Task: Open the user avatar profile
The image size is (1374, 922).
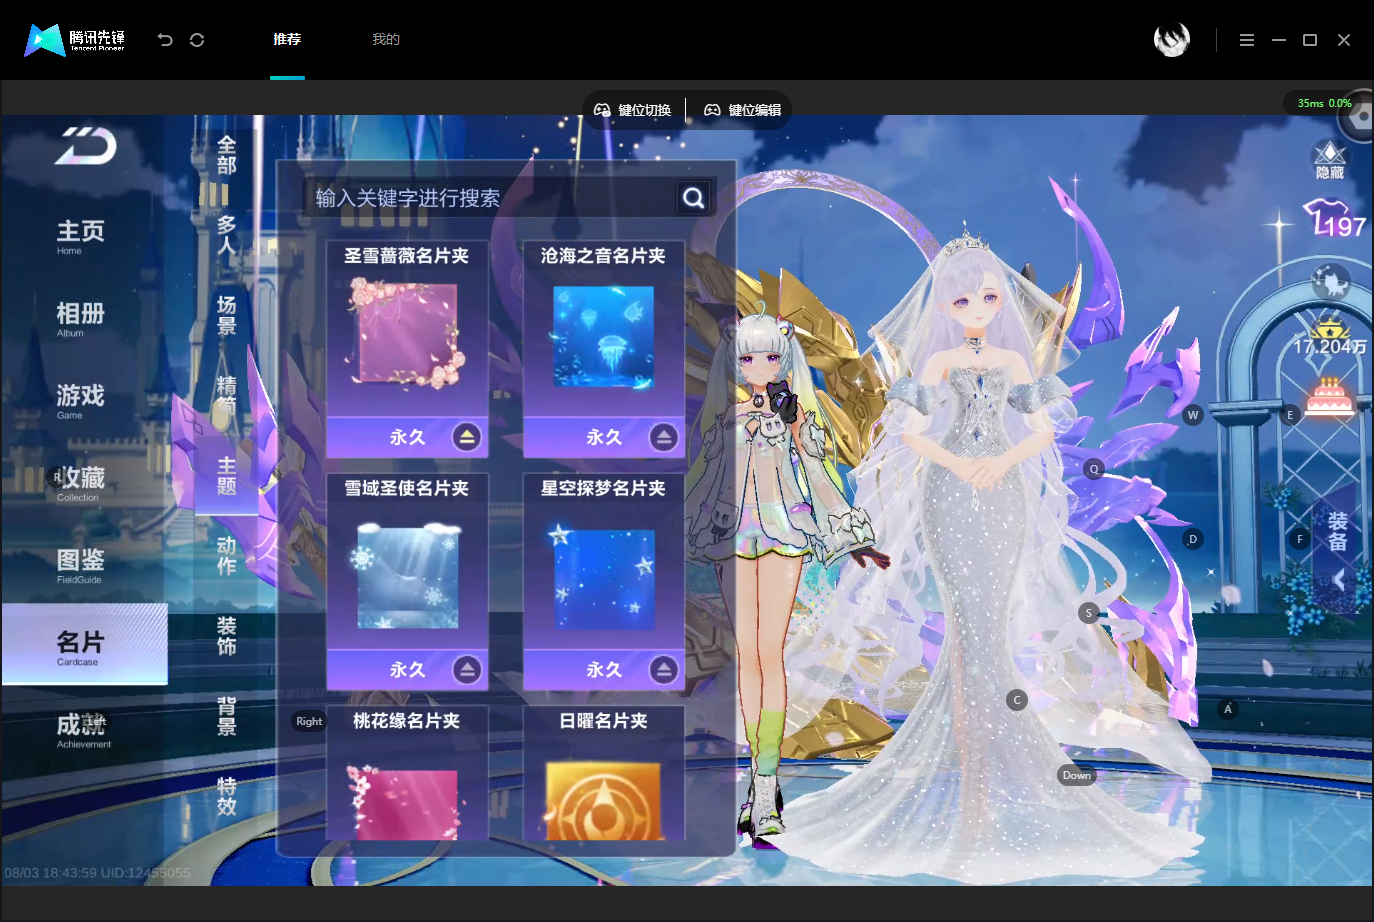Action: pyautogui.click(x=1171, y=40)
